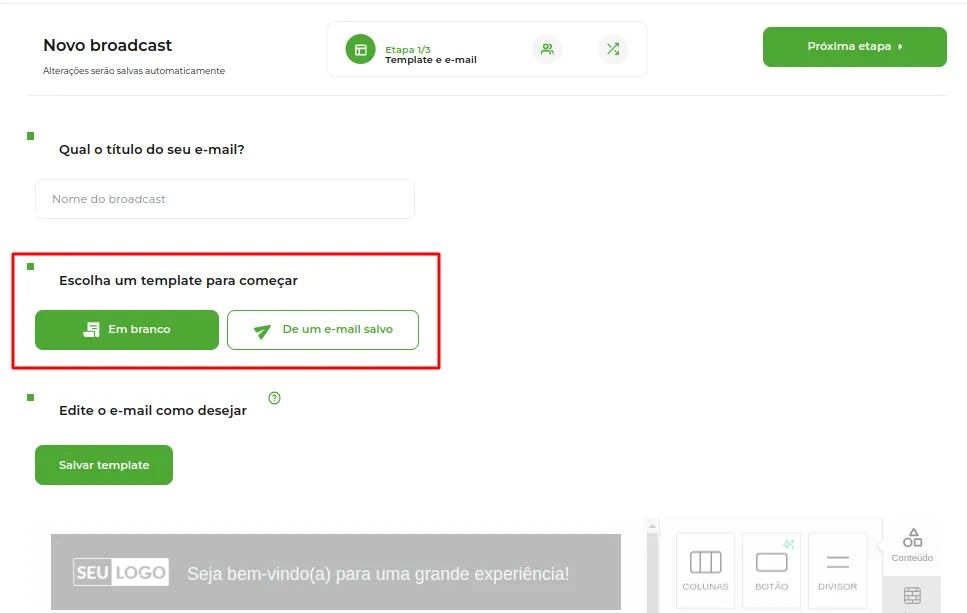967x613 pixels.
Task: Click the Seja bem-vindo(a) header text
Action: 378,574
